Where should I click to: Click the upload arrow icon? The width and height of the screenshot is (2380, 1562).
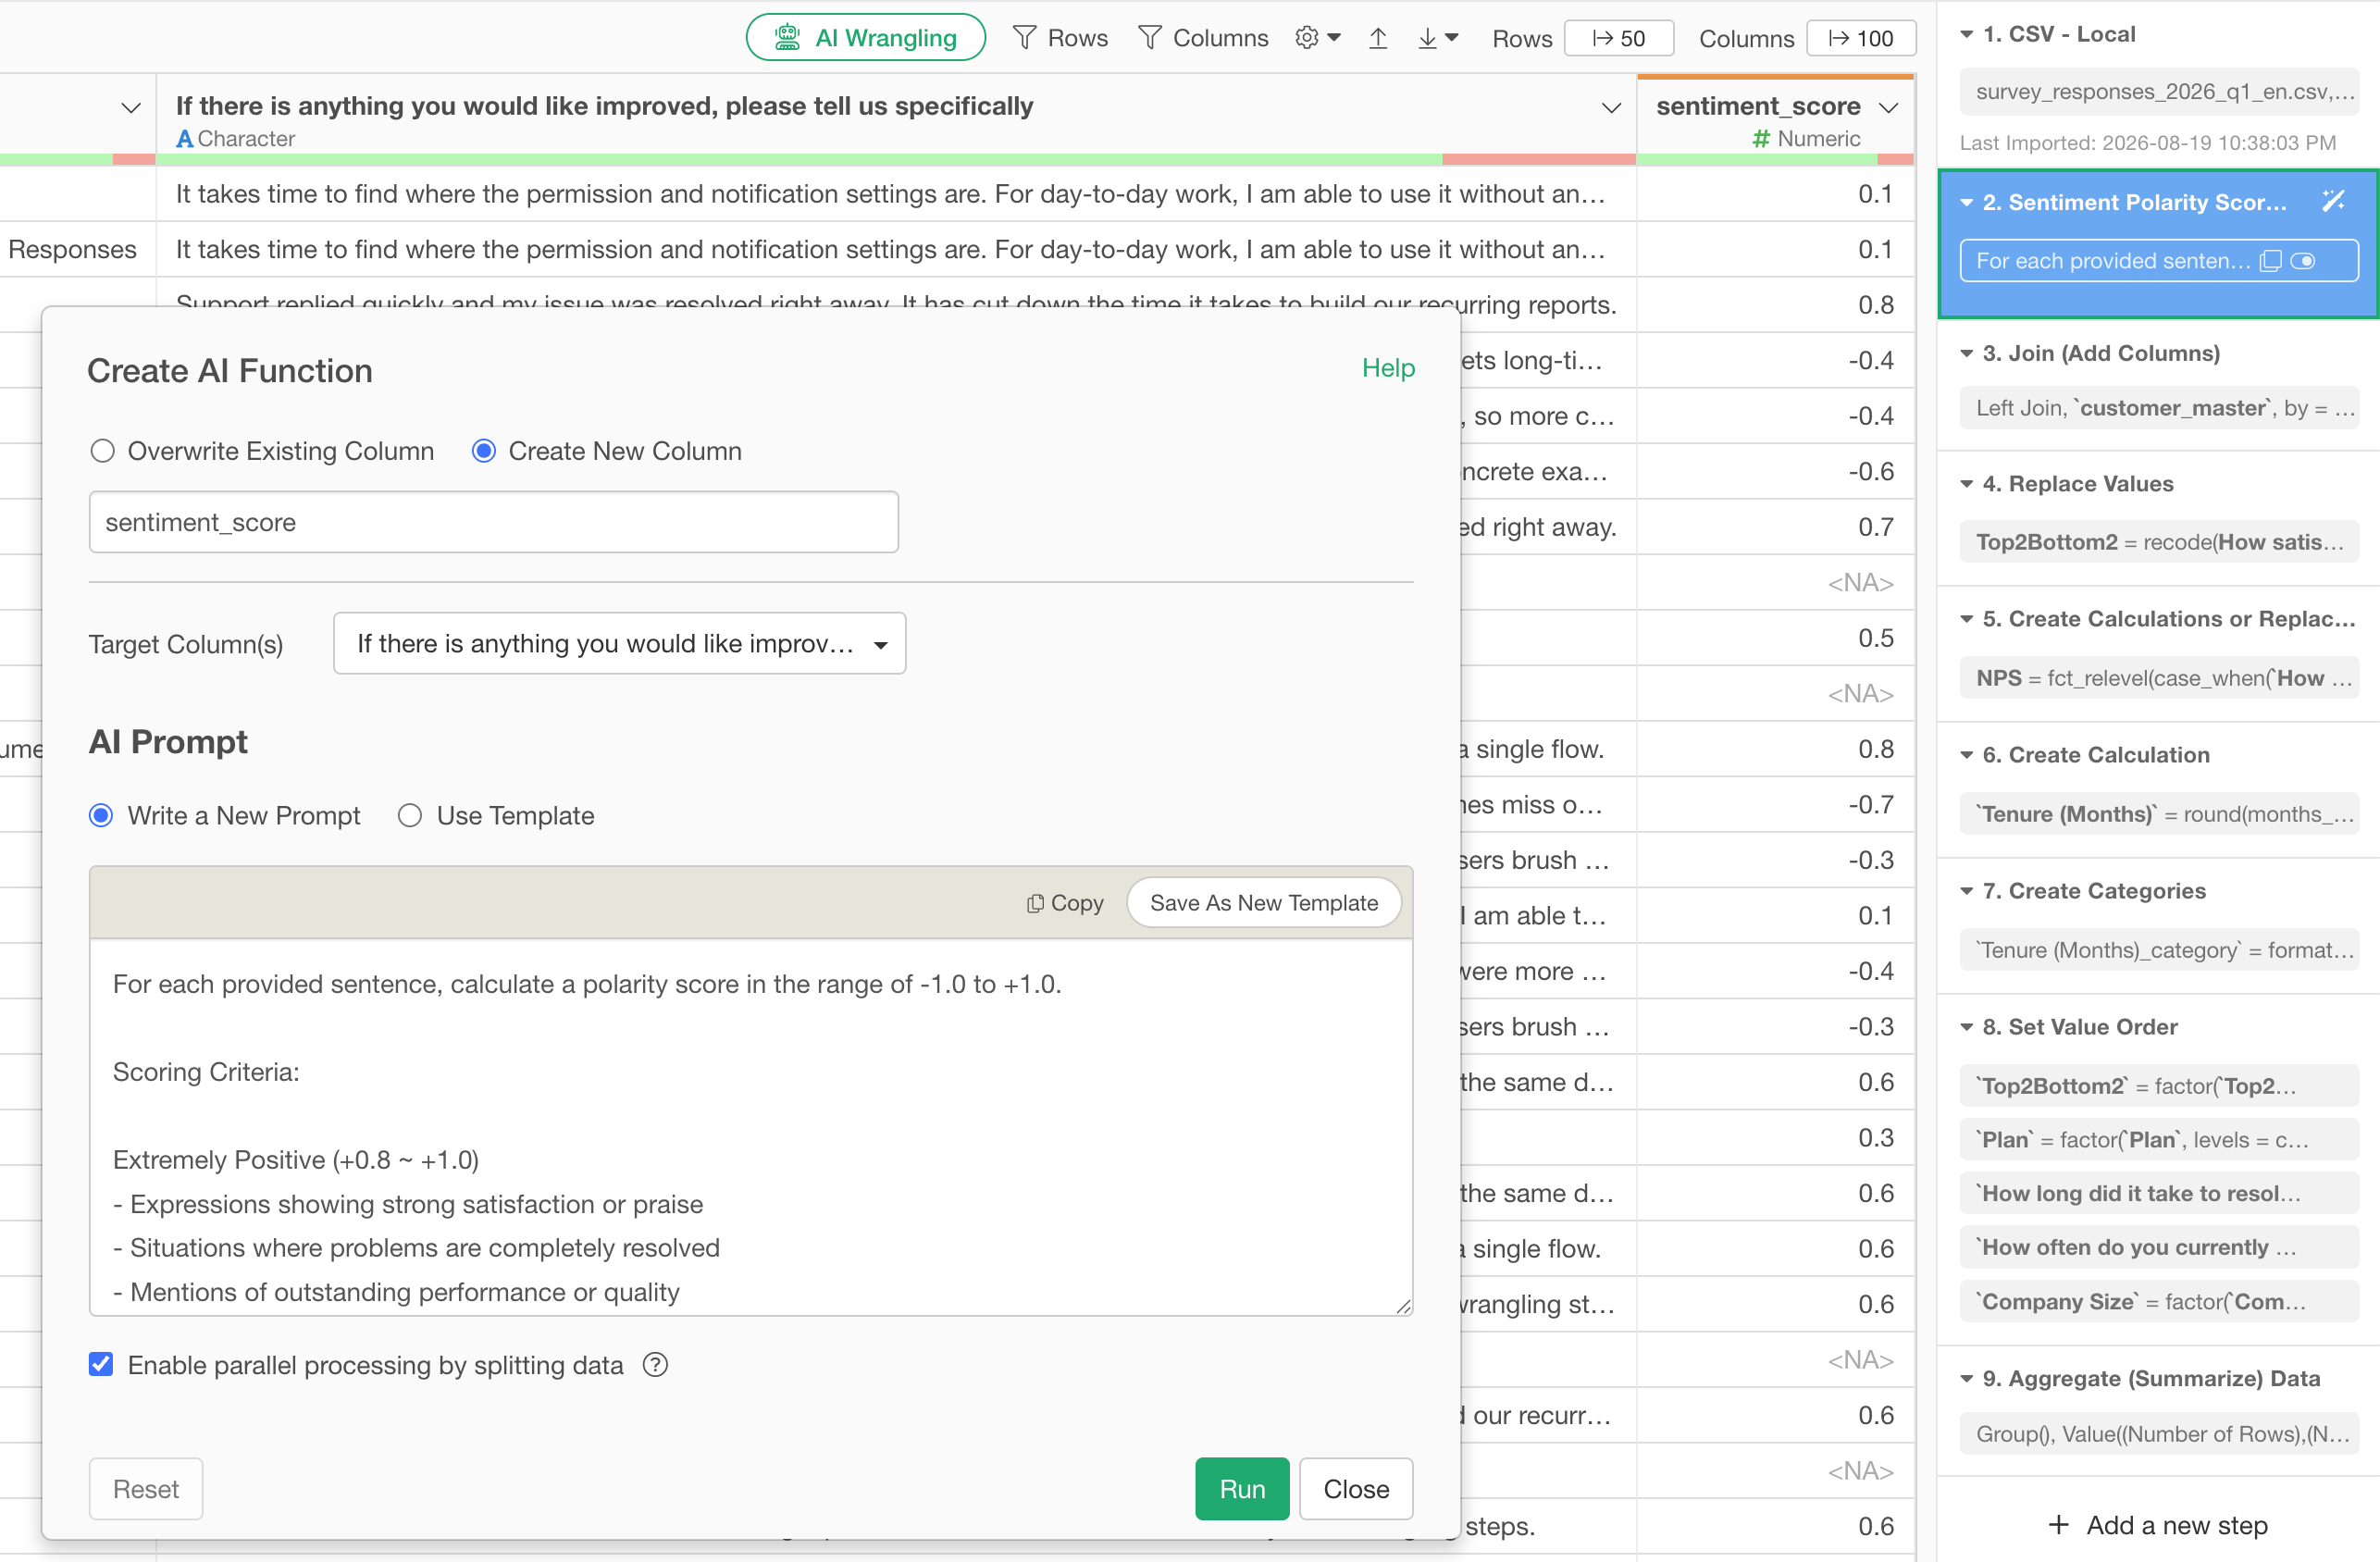pyautogui.click(x=1377, y=38)
